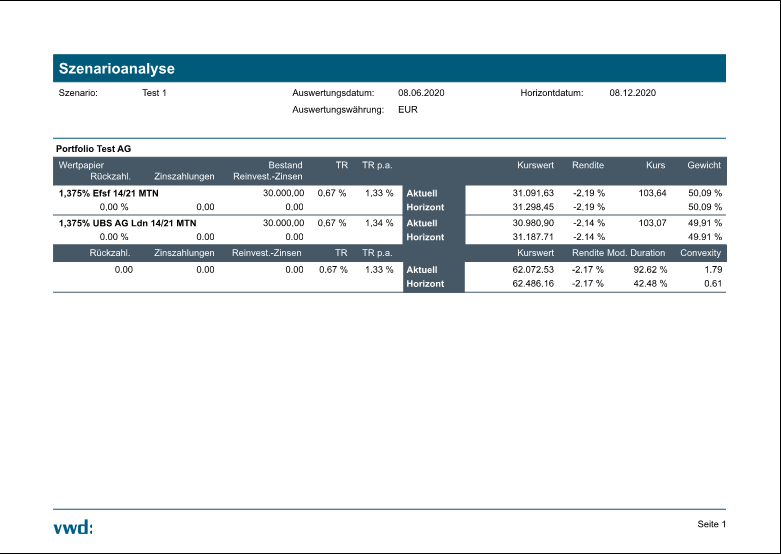This screenshot has height=554, width=781.
Task: Click the Bestand column header
Action: click(285, 164)
